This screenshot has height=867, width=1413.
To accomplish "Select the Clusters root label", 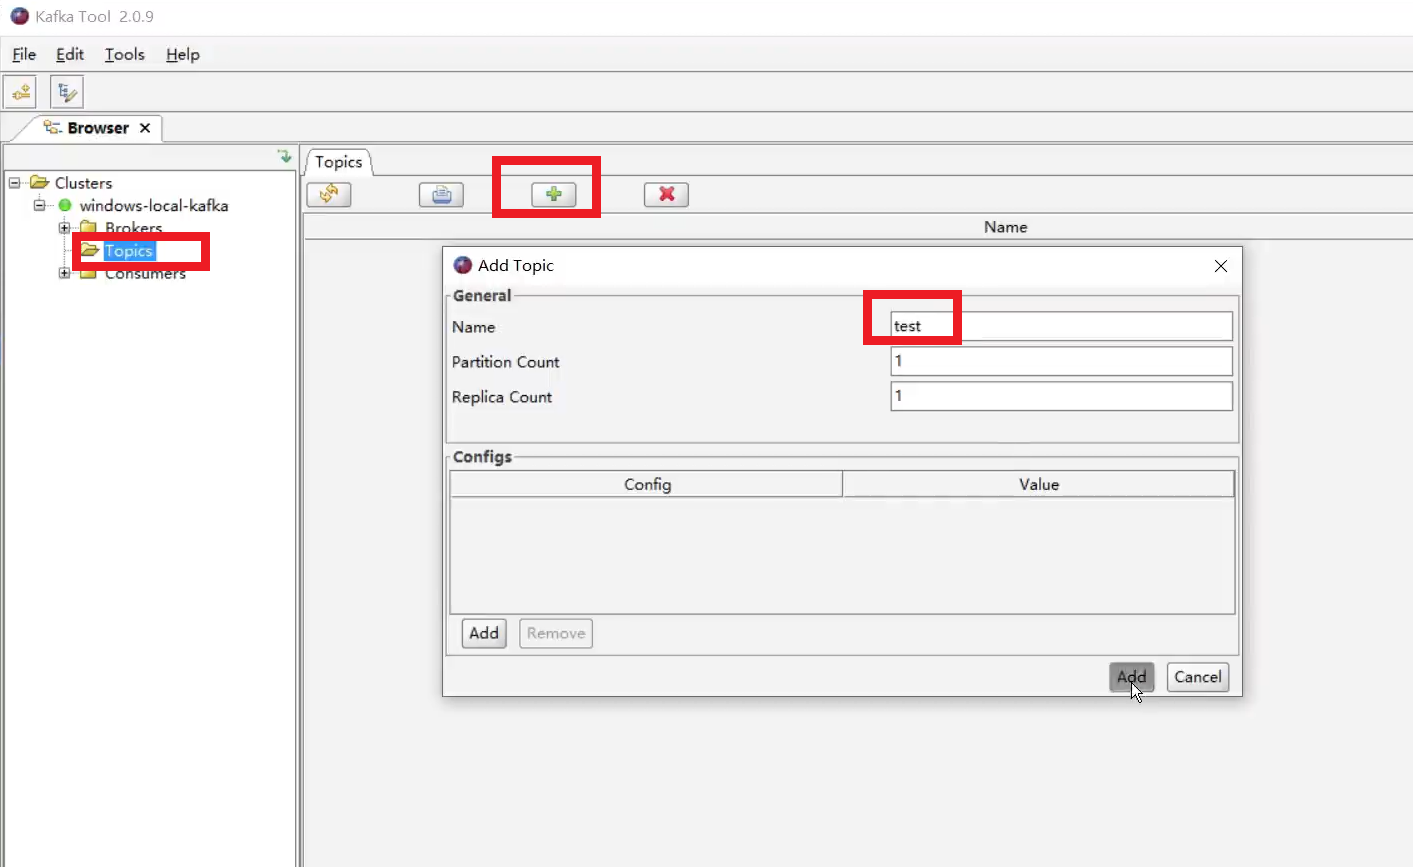I will click(x=83, y=183).
